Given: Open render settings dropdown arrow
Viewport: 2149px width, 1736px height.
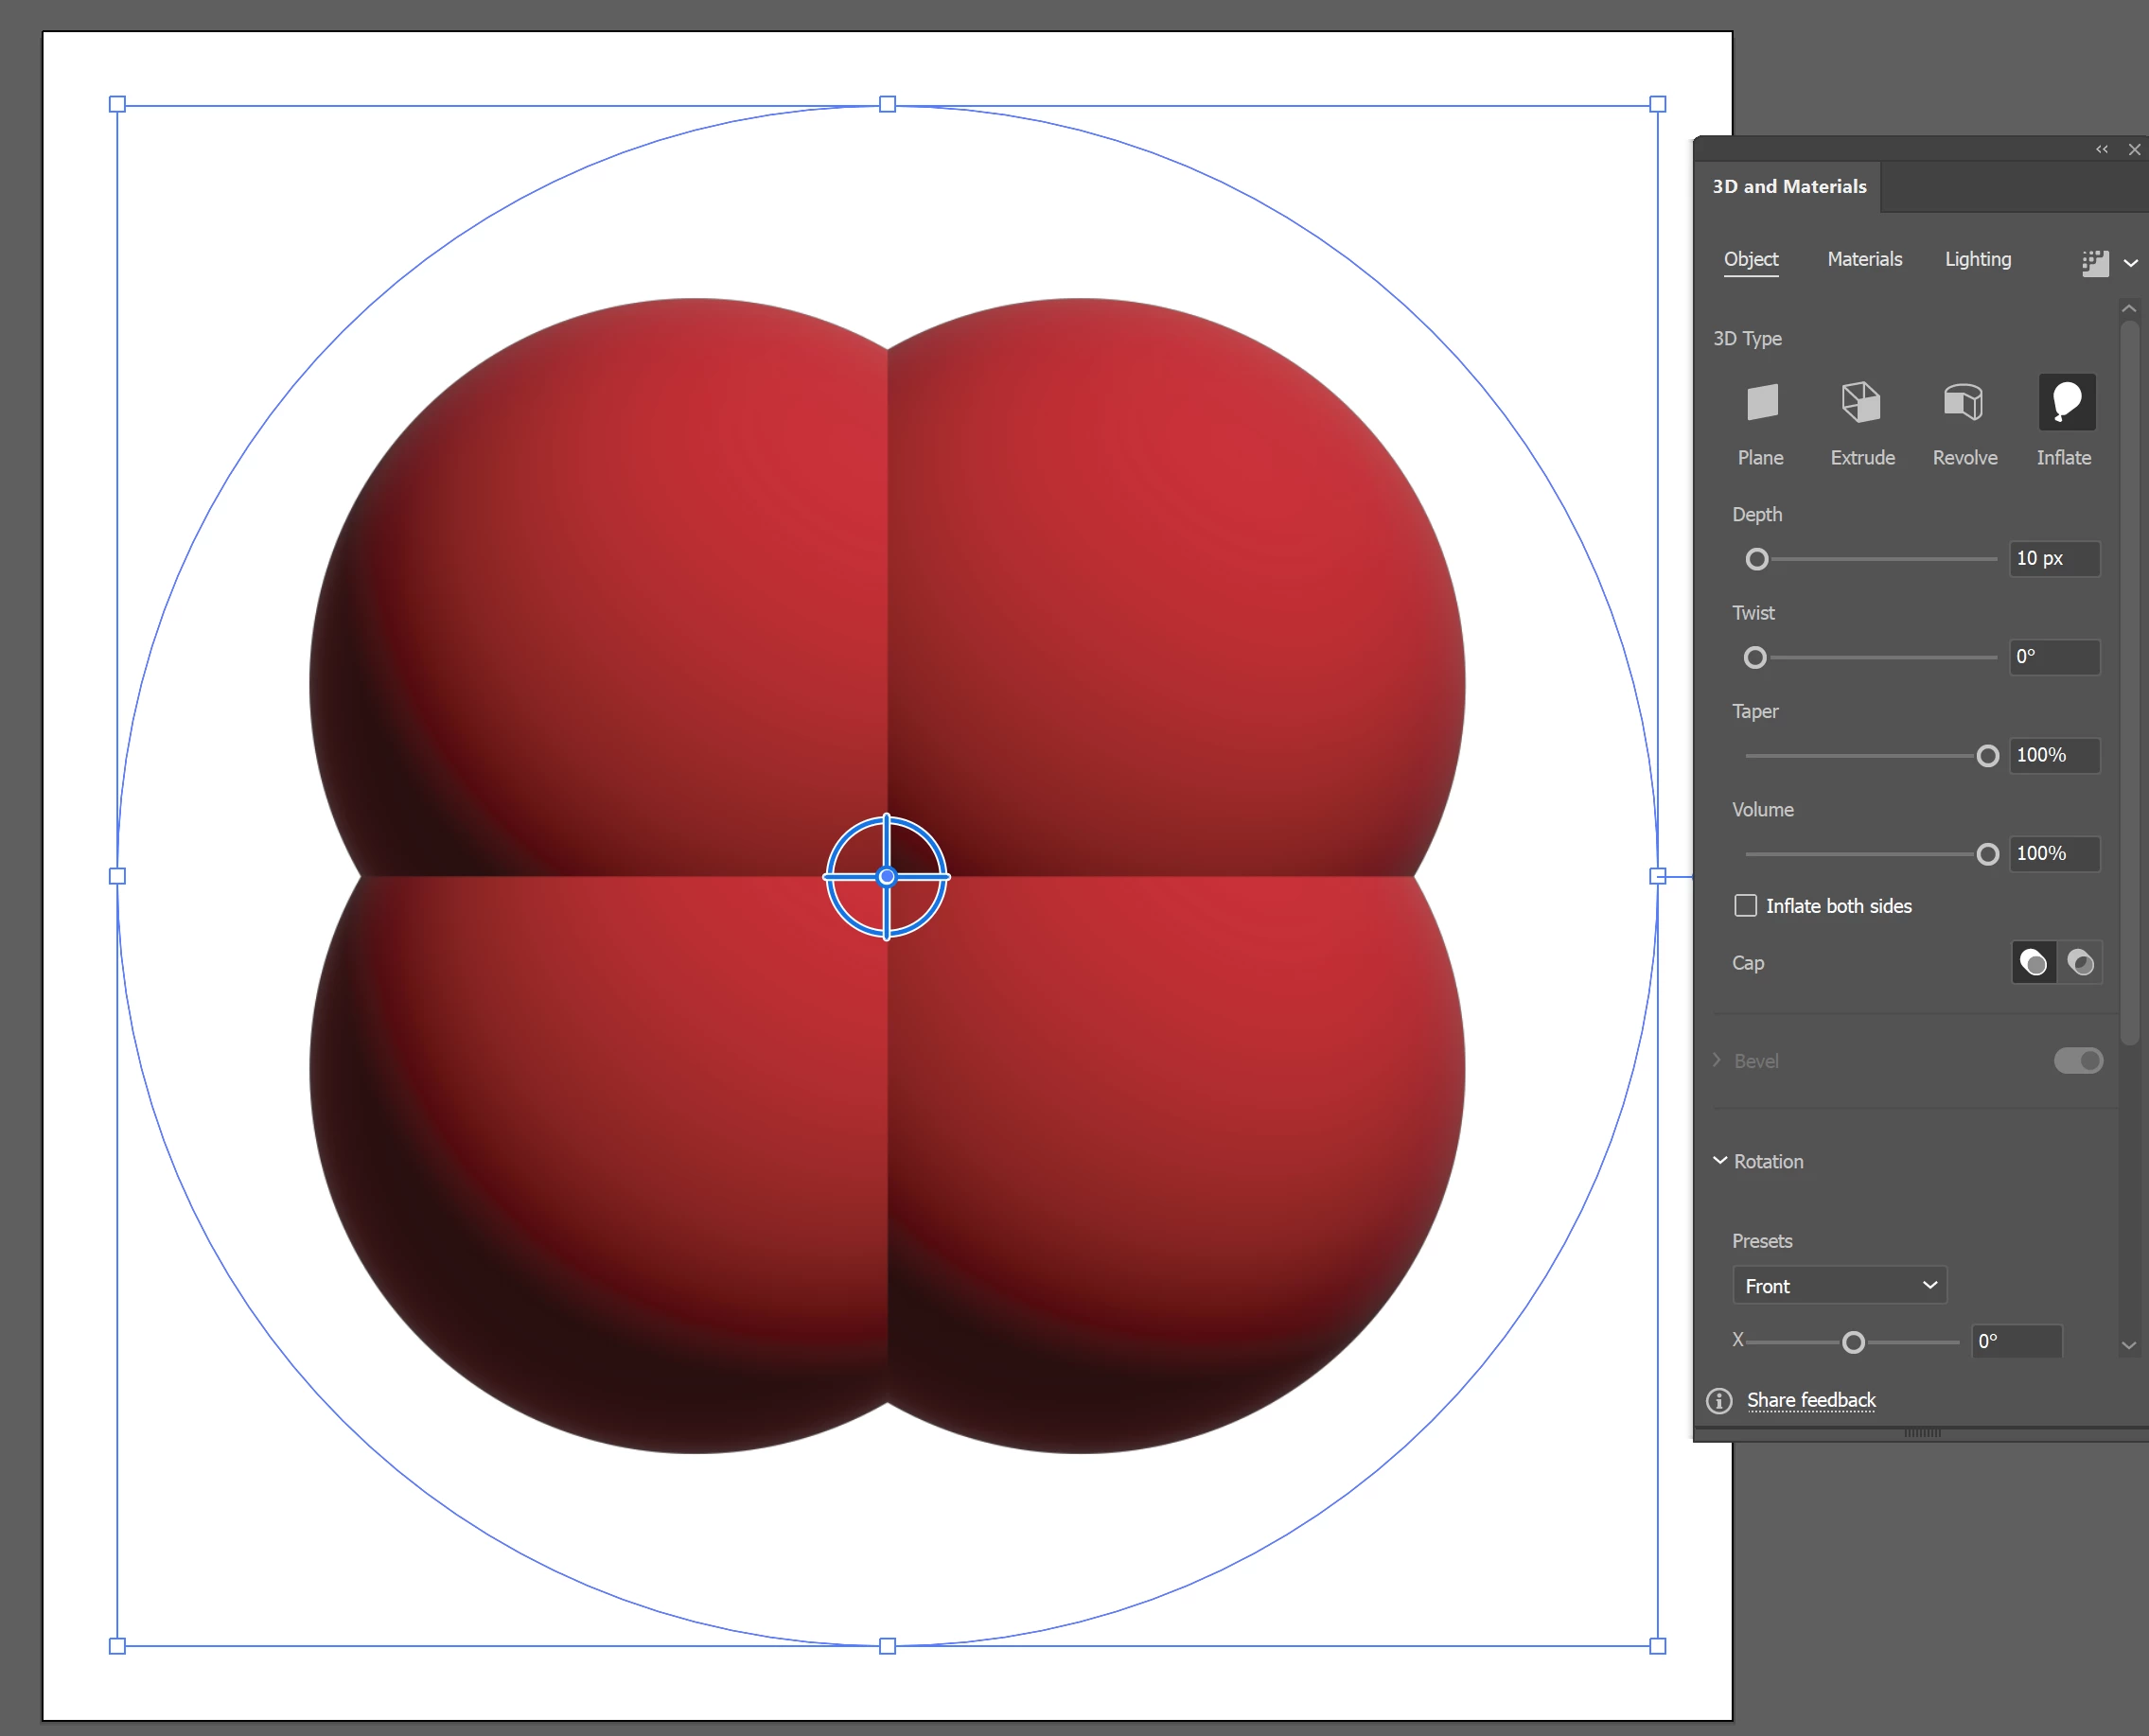Looking at the screenshot, I should point(2131,264).
